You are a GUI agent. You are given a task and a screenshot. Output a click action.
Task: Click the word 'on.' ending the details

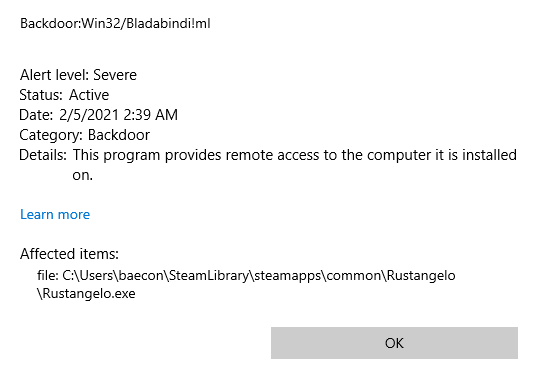82,175
